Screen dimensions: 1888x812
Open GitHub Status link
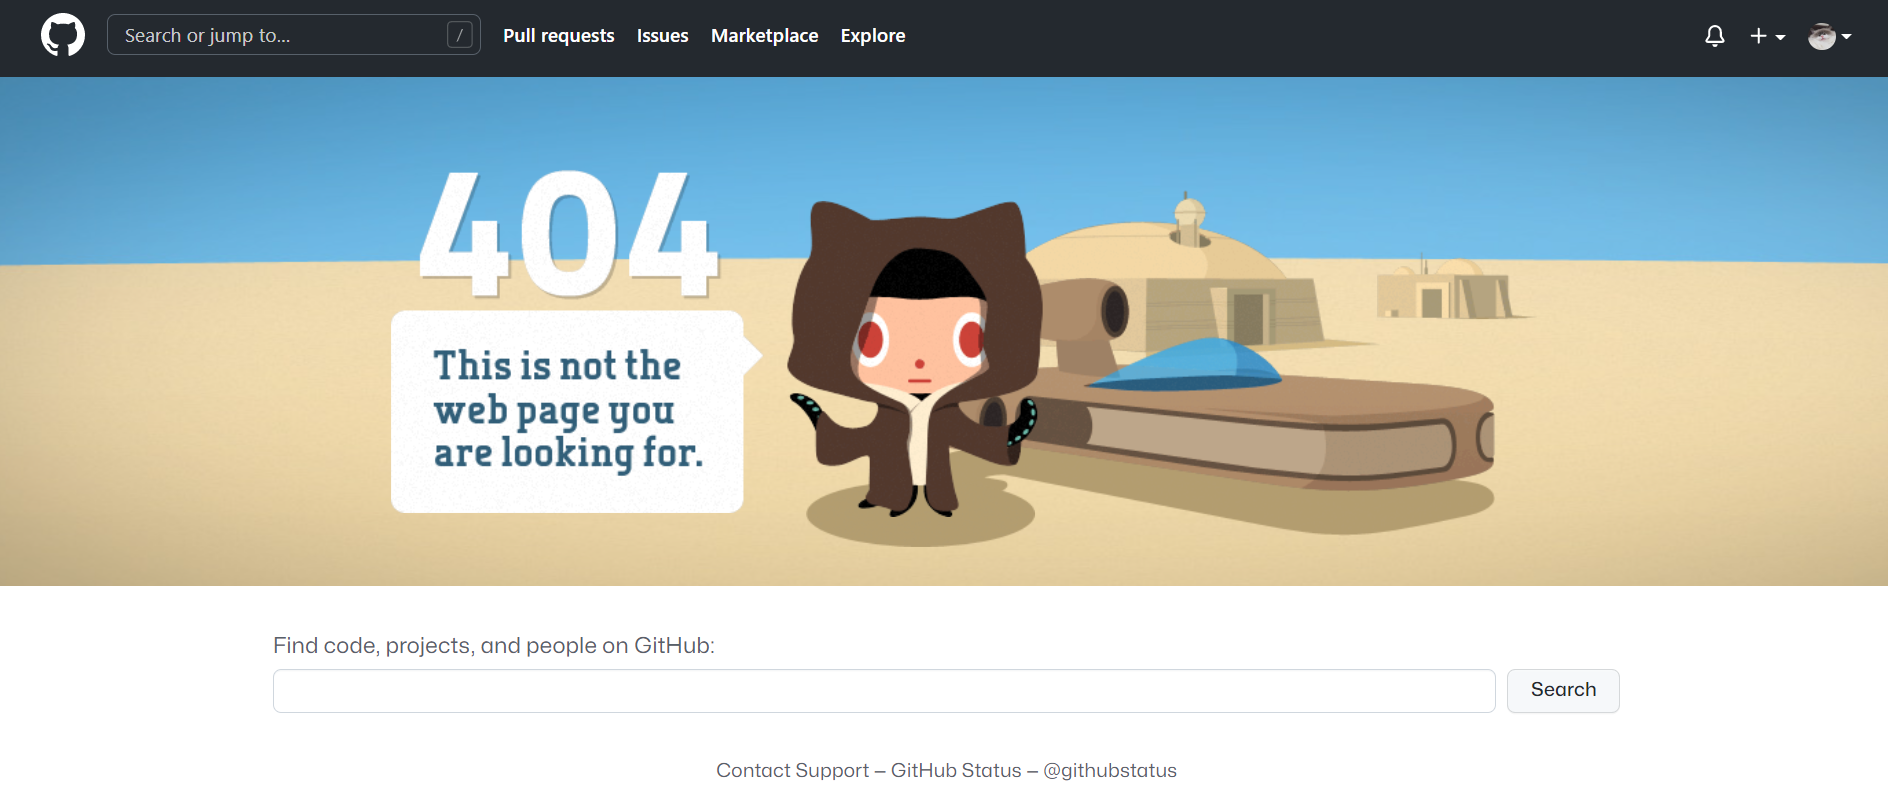pos(956,770)
